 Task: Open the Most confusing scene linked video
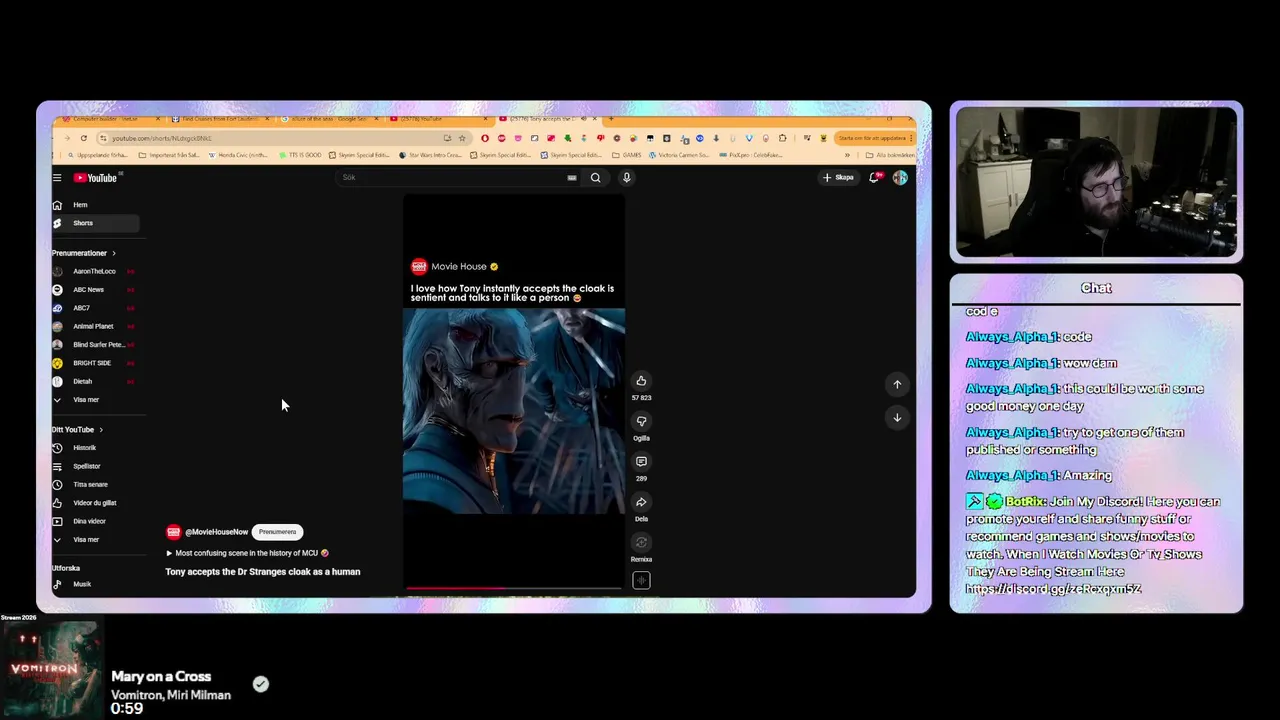[x=247, y=553]
